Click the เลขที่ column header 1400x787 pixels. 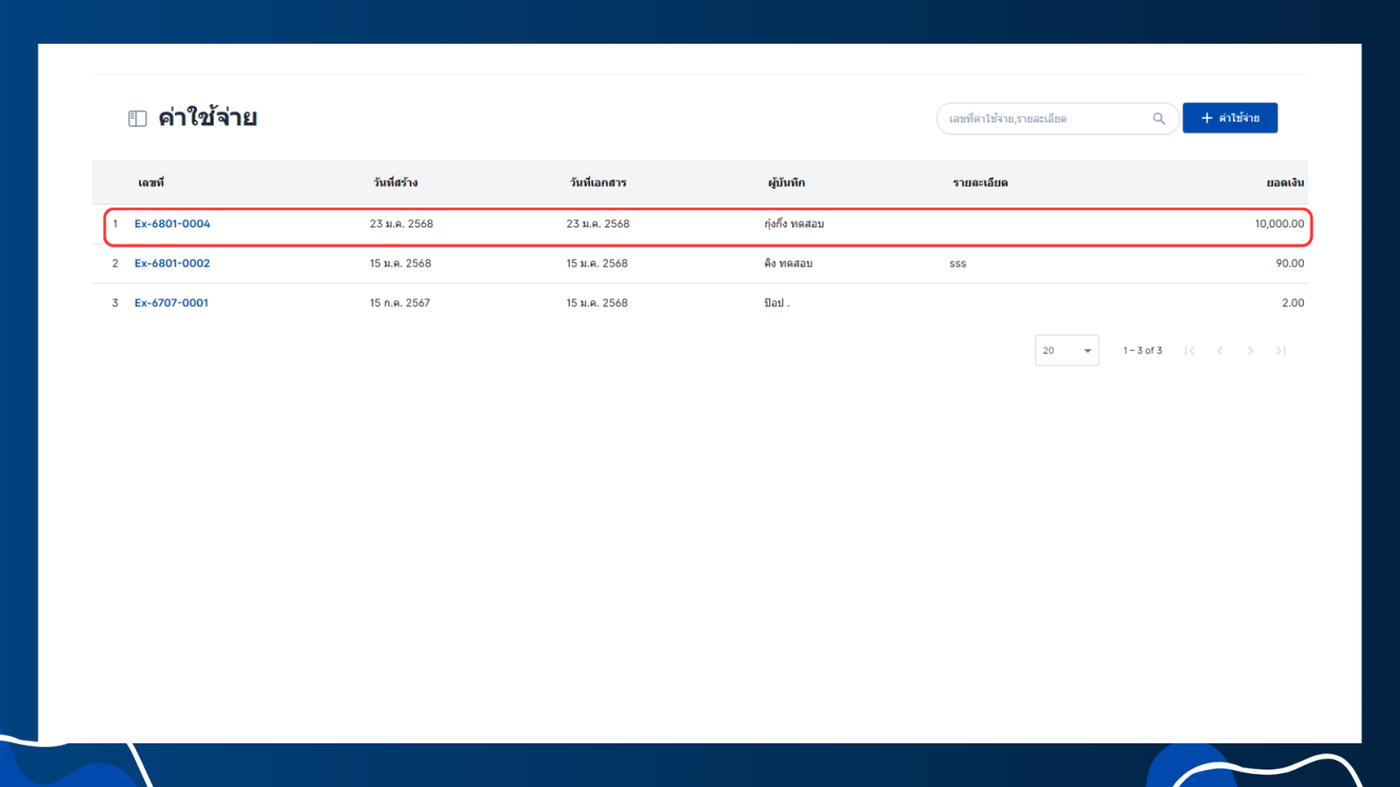(x=151, y=183)
